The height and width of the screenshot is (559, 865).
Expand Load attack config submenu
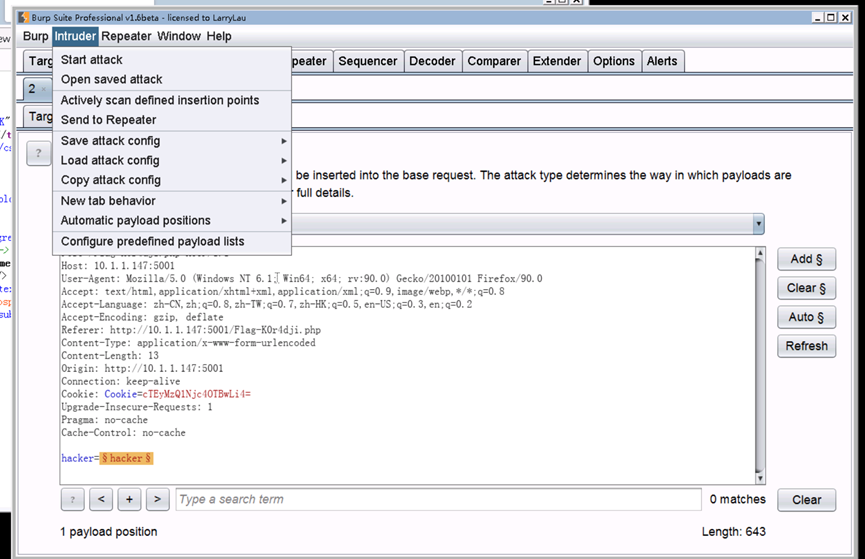(172, 161)
